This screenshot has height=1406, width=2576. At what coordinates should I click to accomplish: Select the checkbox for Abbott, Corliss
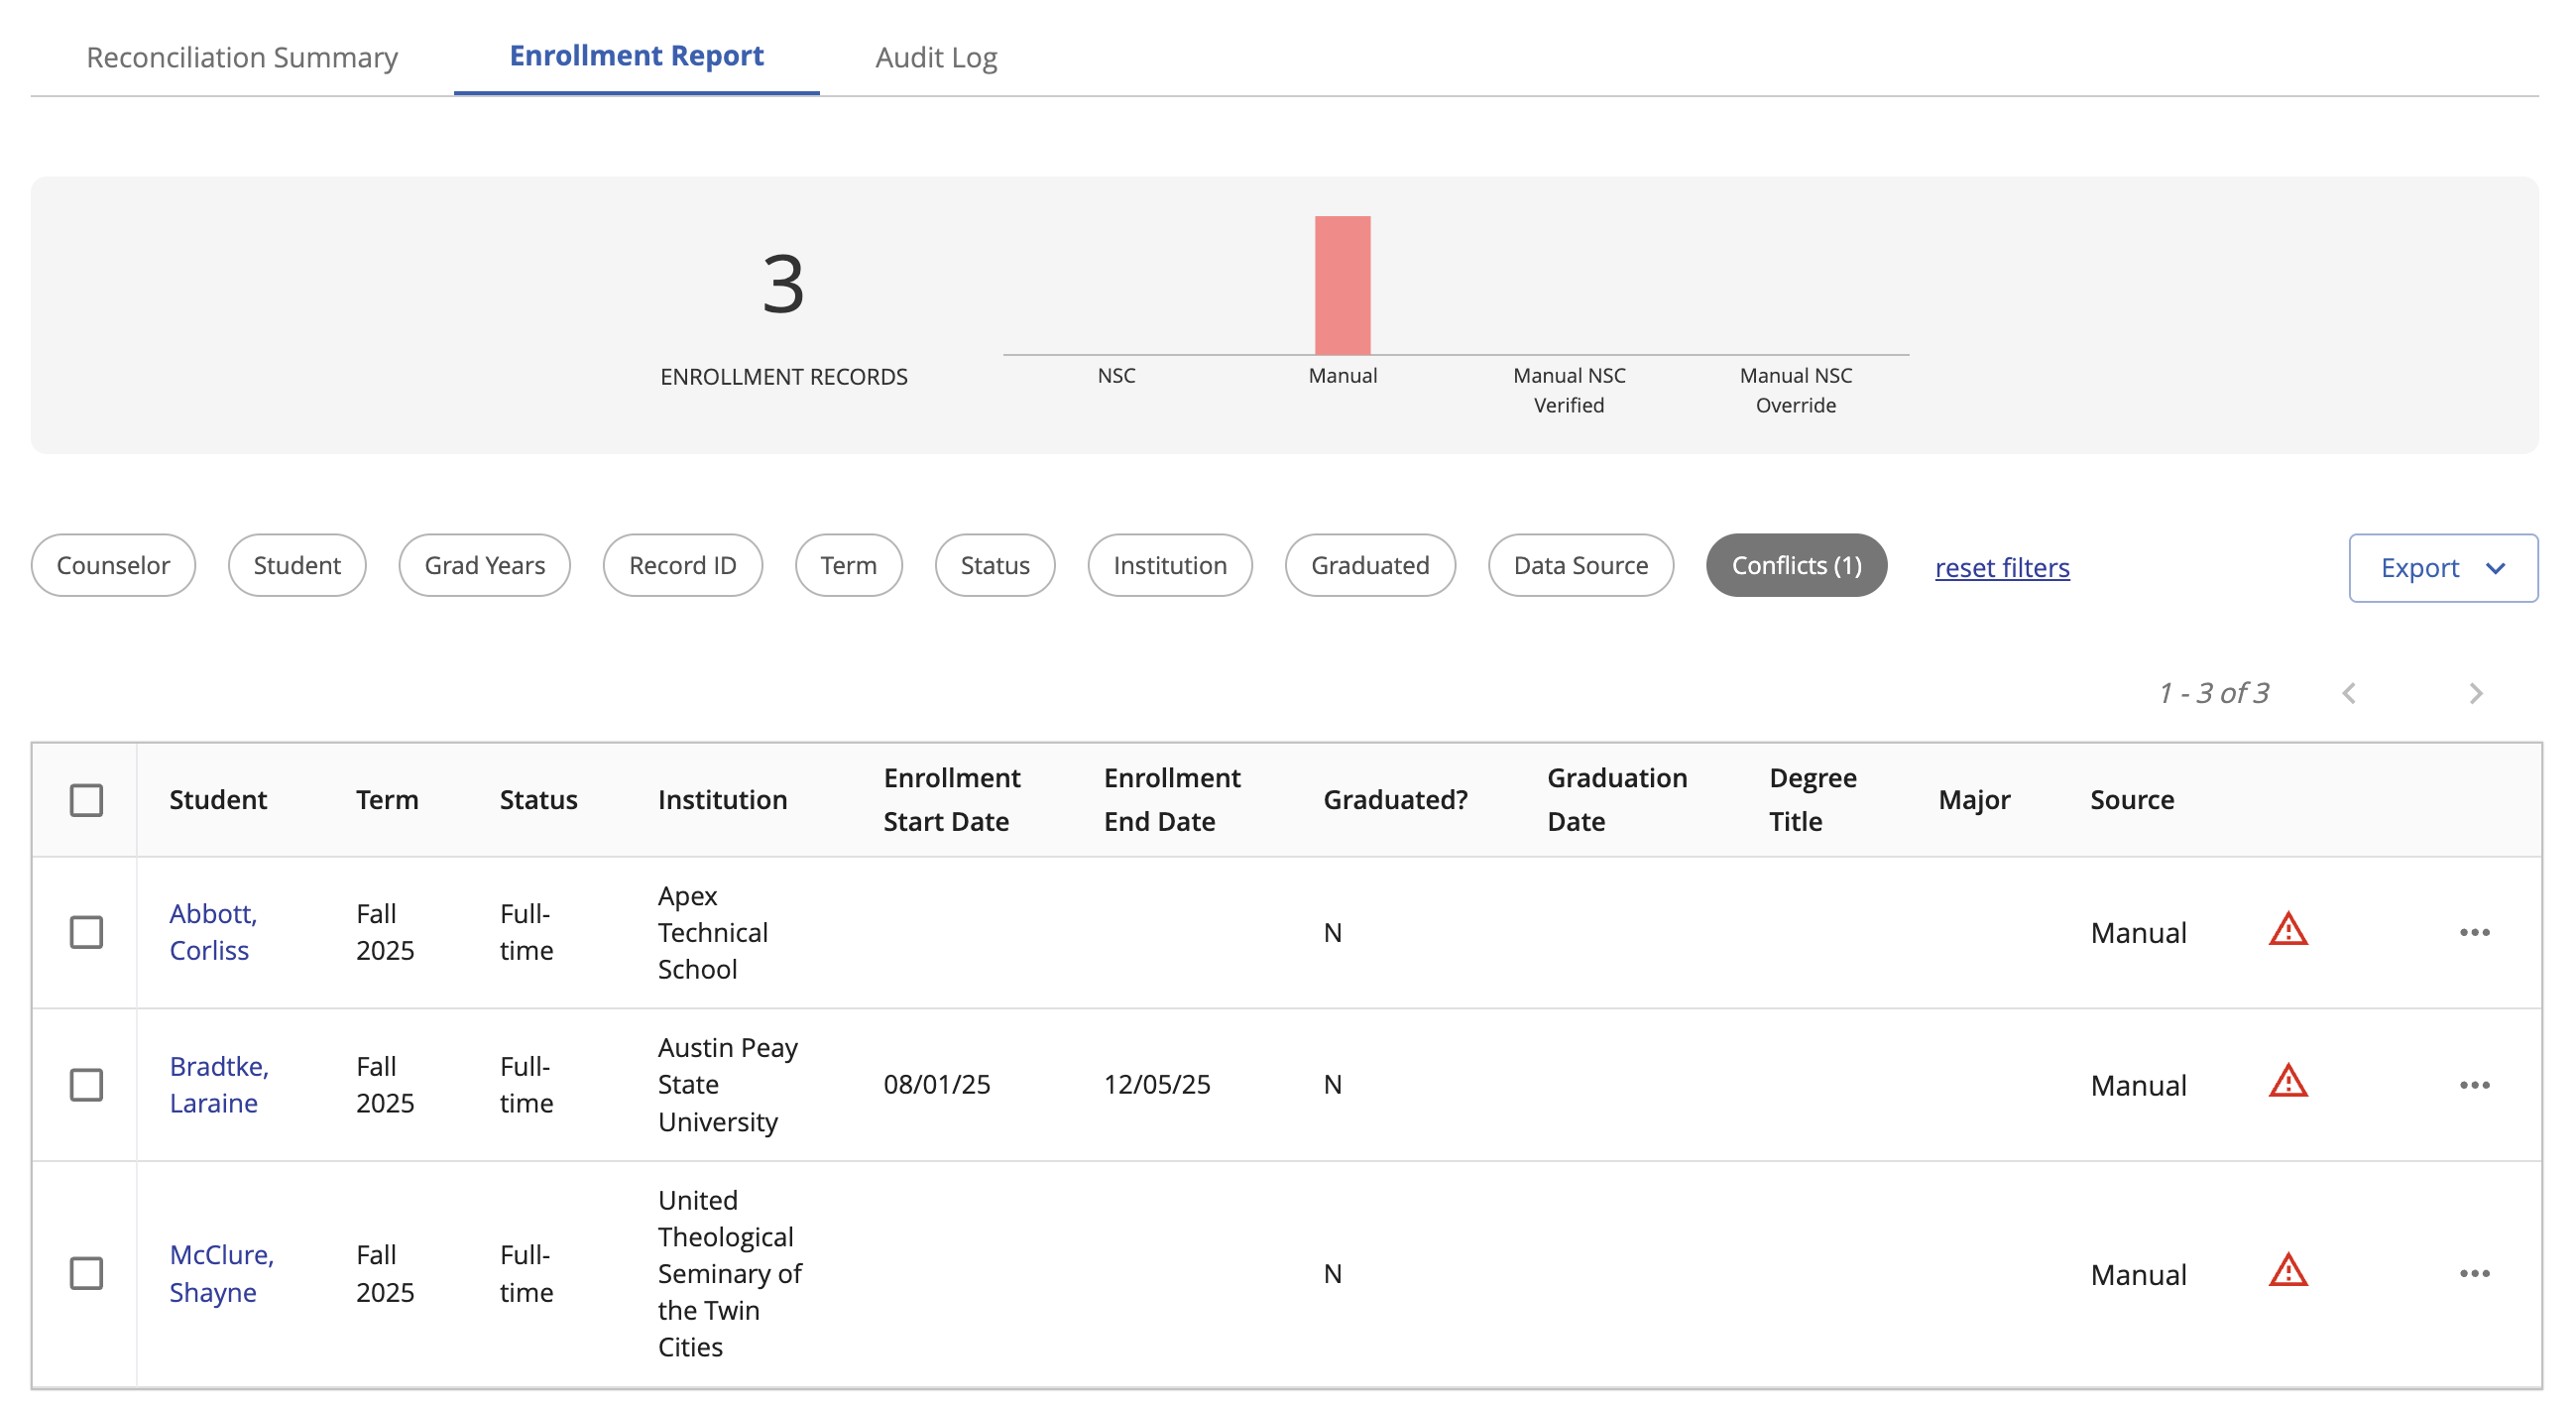click(x=86, y=932)
